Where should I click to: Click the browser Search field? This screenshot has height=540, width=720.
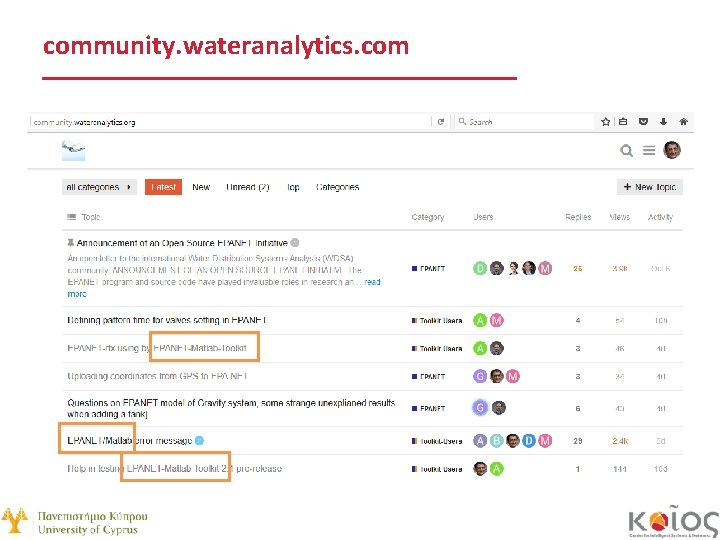523,122
